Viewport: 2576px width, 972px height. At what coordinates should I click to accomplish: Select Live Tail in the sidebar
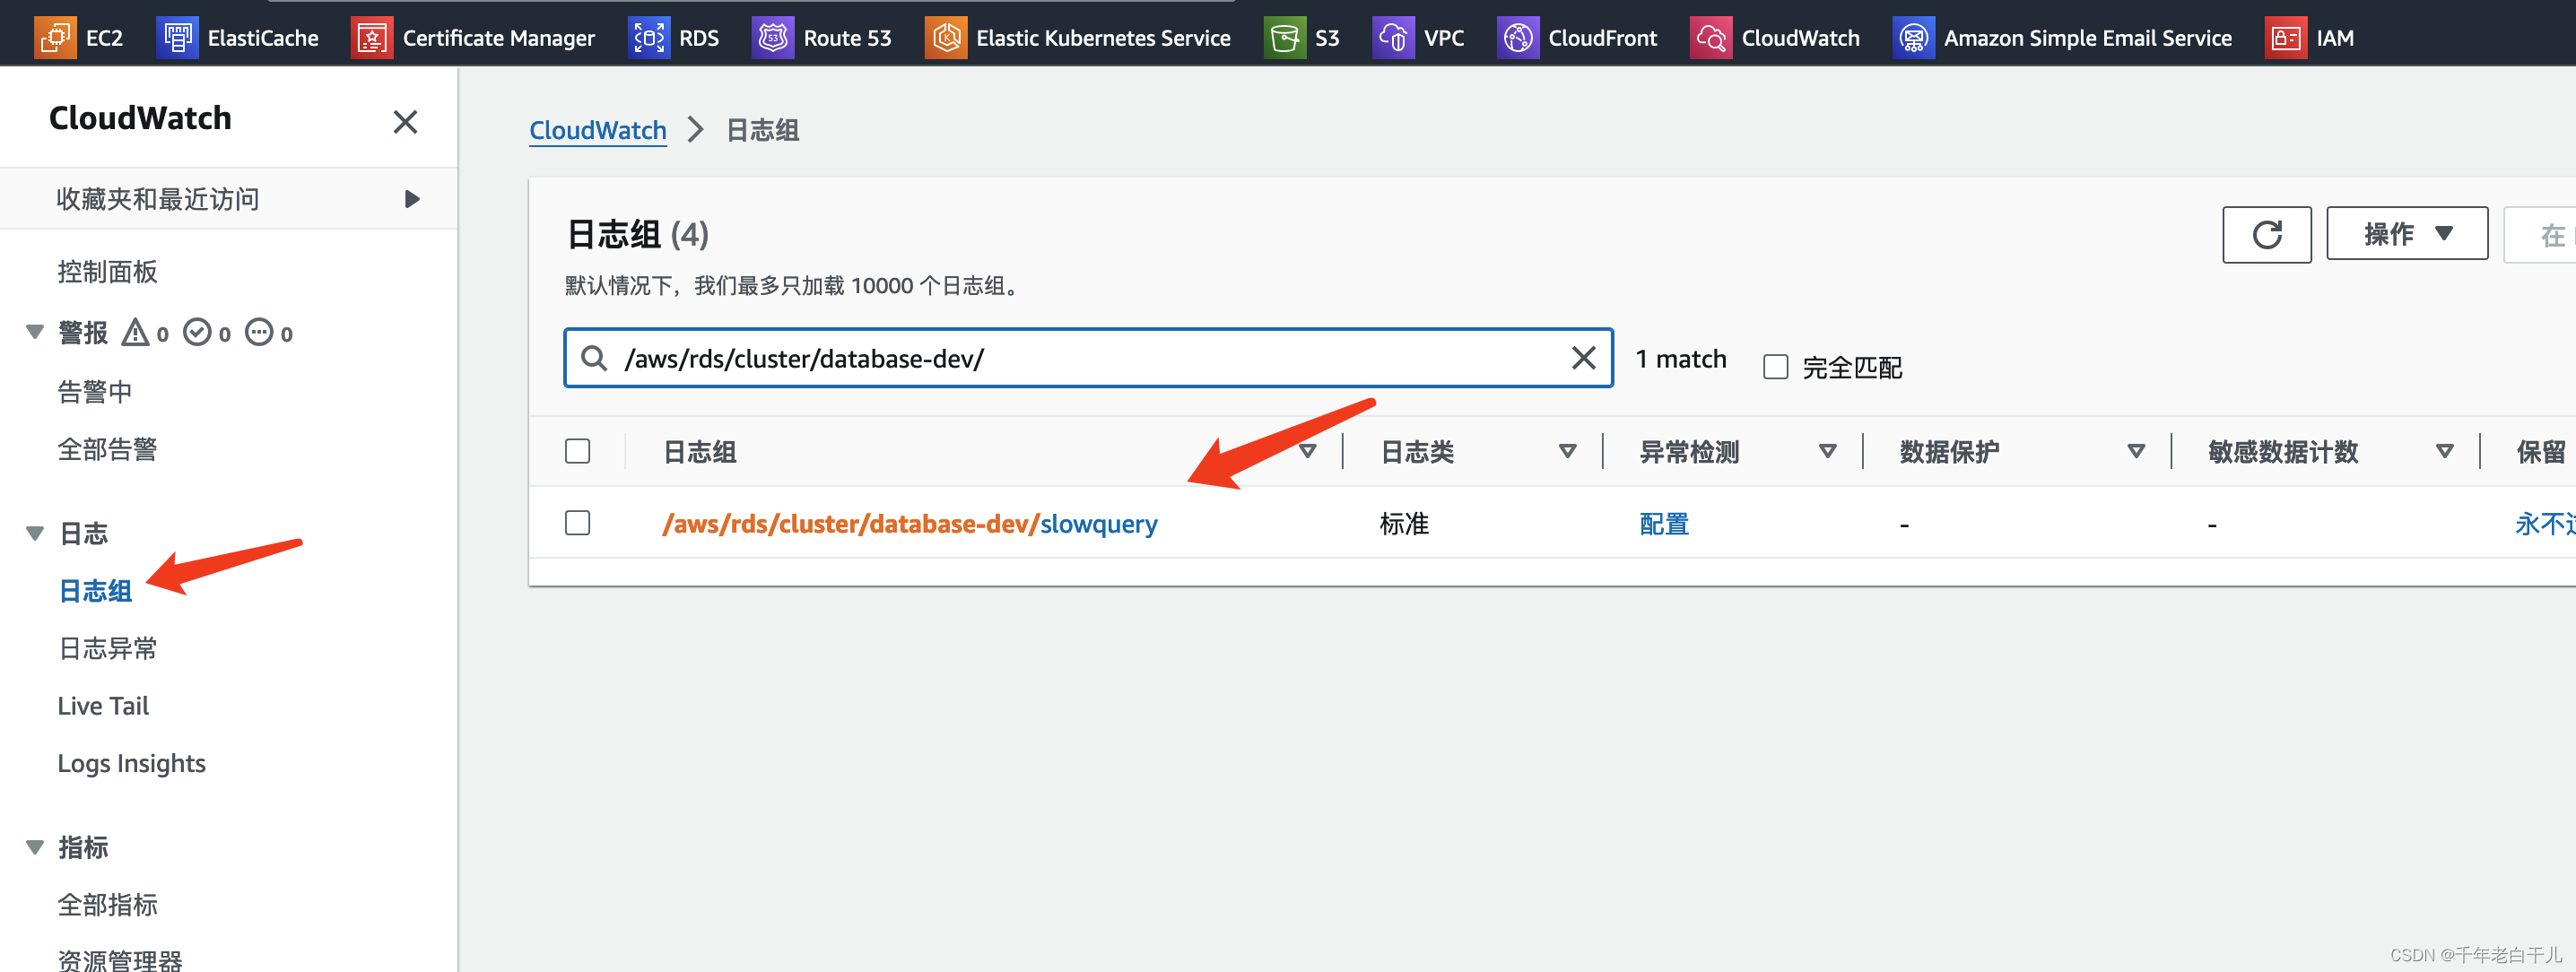(103, 706)
